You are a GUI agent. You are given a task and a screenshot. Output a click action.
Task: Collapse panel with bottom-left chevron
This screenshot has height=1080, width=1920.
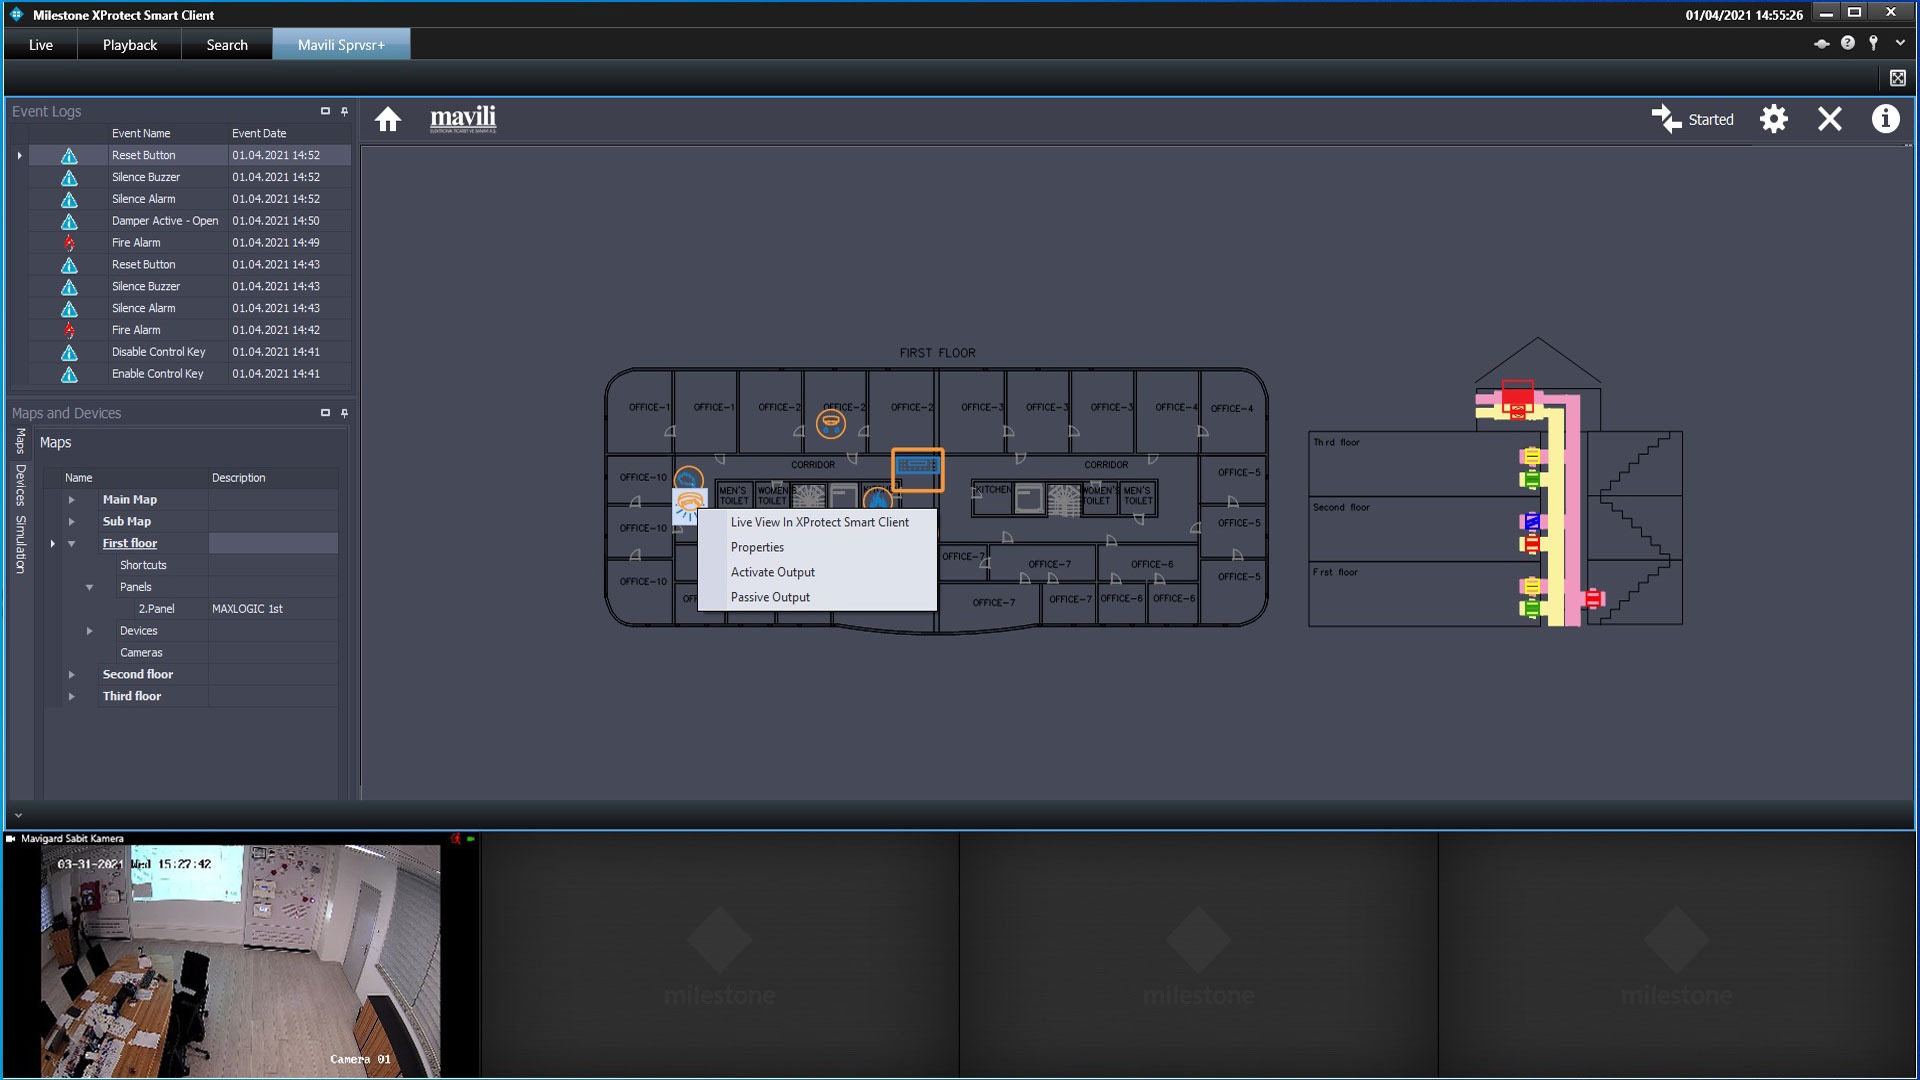(18, 815)
